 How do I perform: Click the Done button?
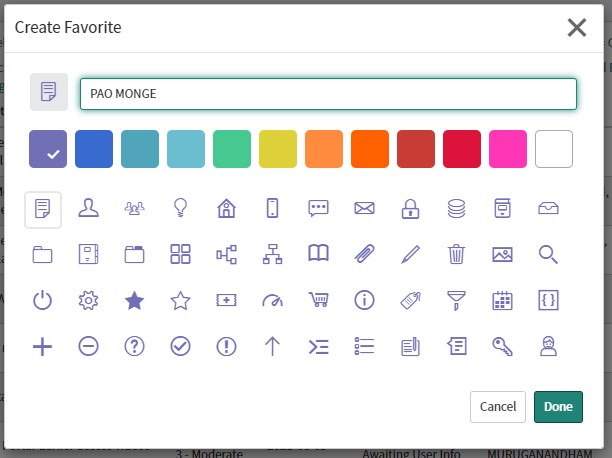tap(558, 407)
